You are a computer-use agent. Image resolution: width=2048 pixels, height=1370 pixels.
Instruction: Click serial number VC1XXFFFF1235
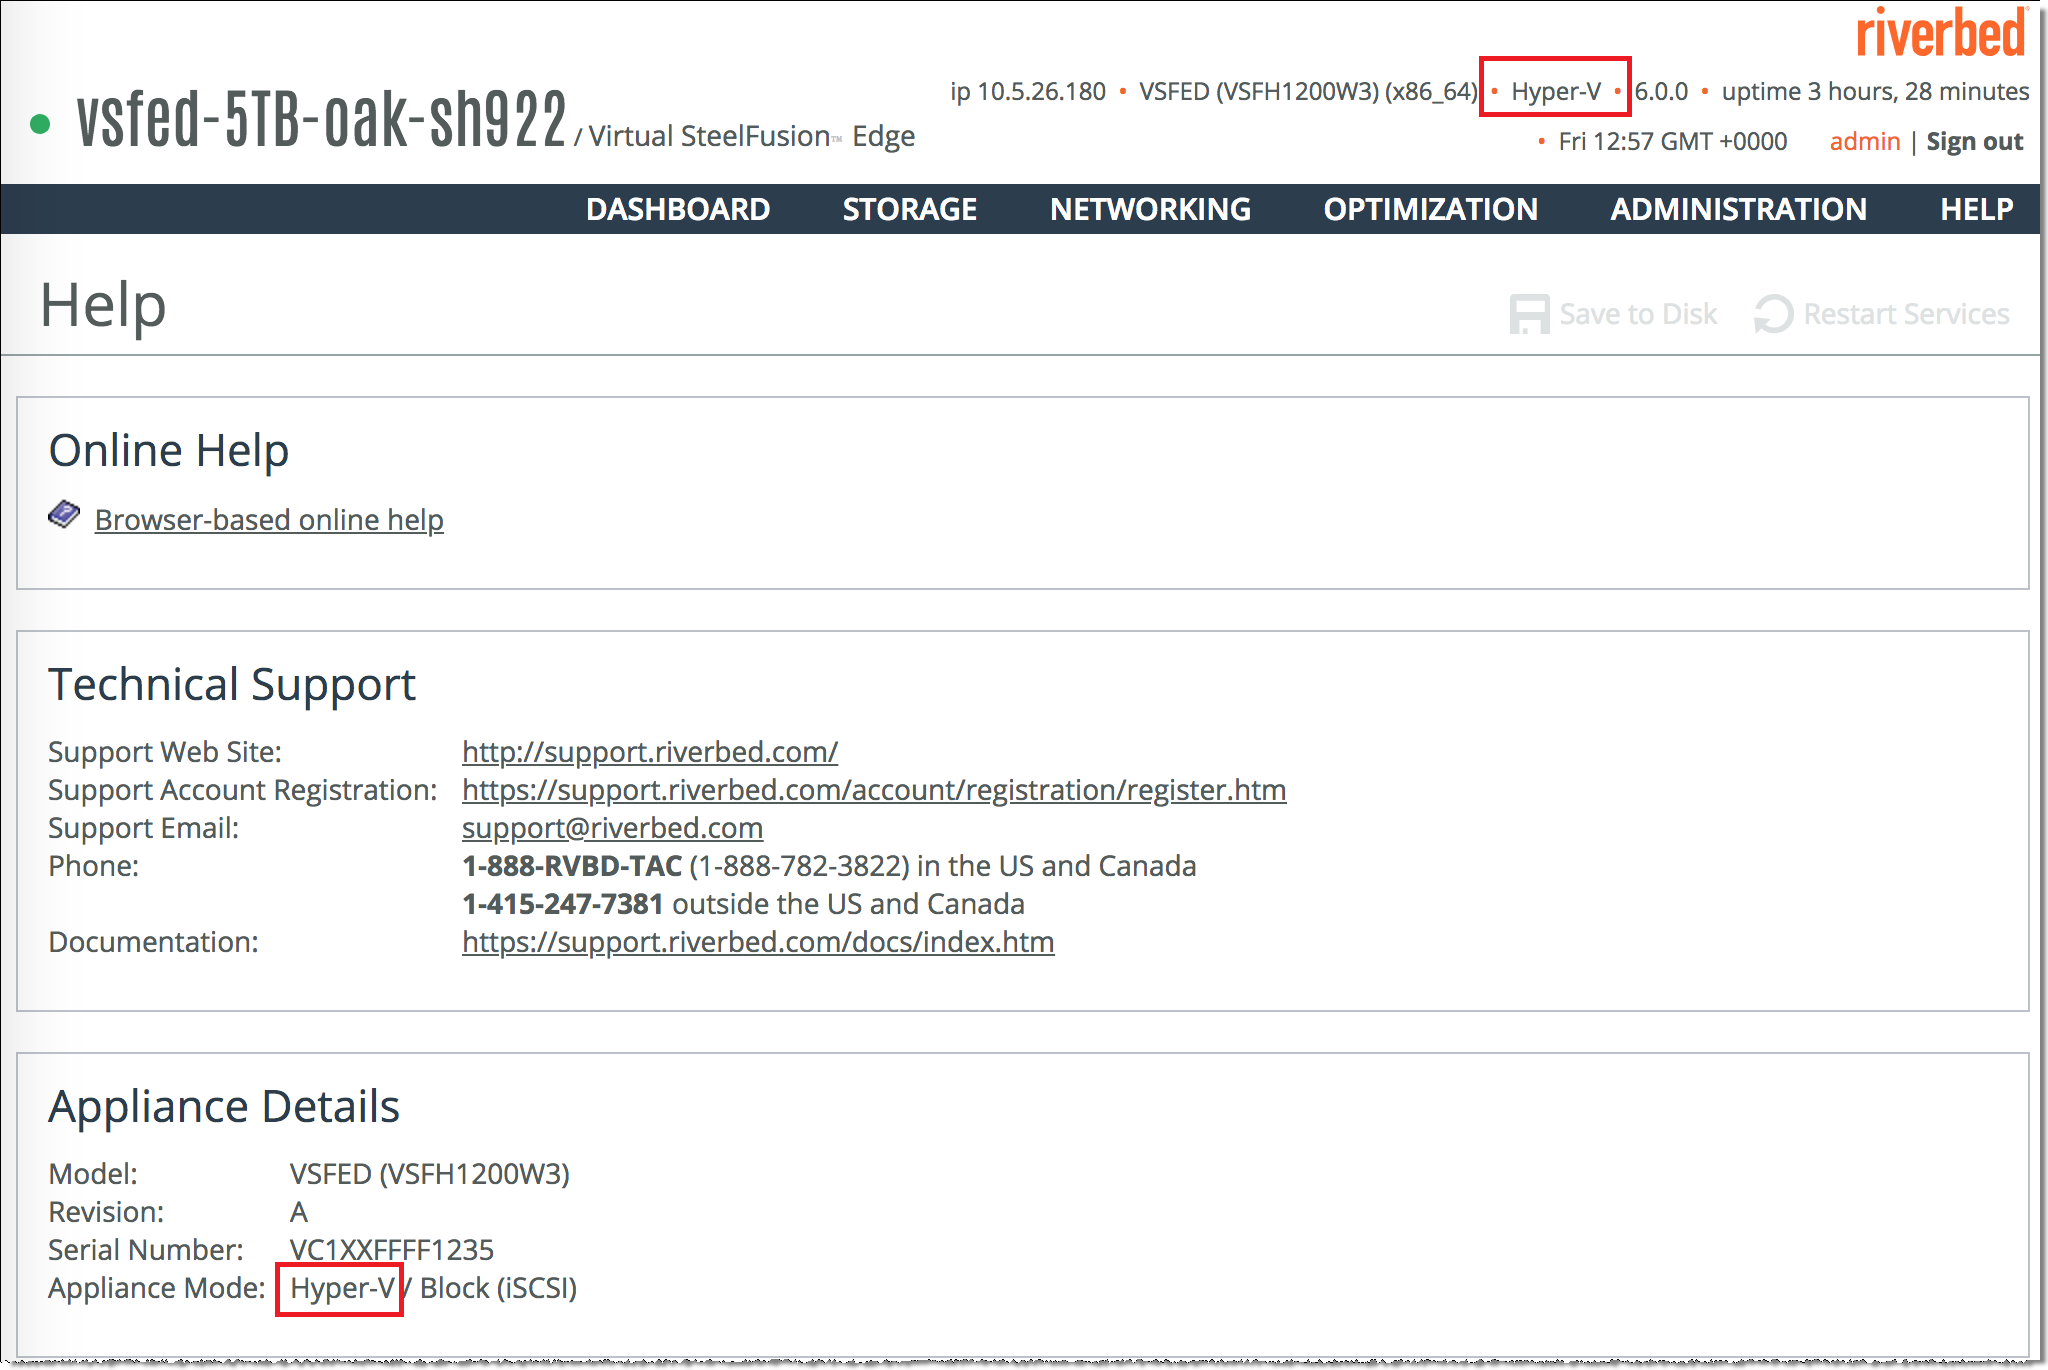392,1250
